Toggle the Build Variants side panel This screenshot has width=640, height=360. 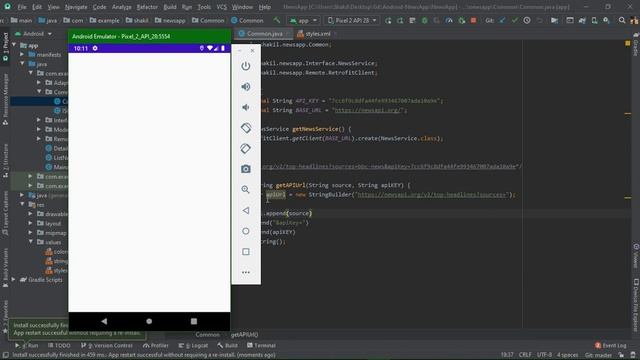click(x=5, y=267)
